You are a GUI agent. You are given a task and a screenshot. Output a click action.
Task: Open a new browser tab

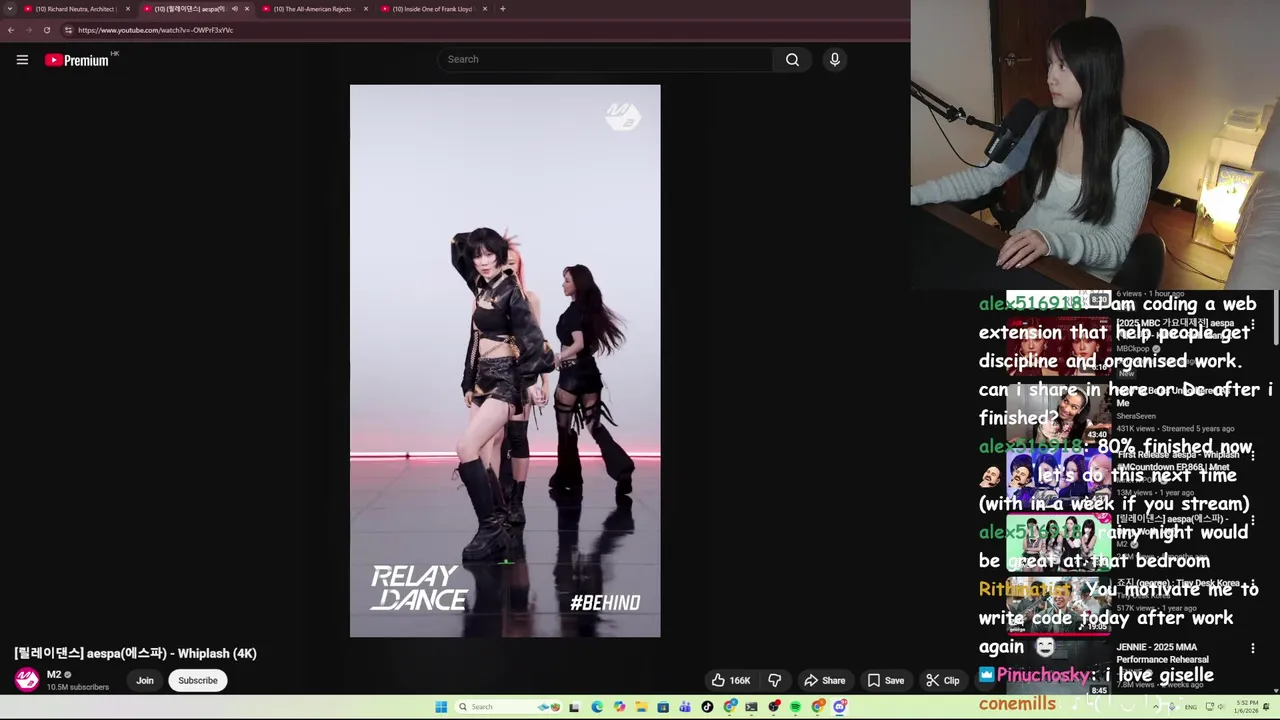pyautogui.click(x=503, y=9)
